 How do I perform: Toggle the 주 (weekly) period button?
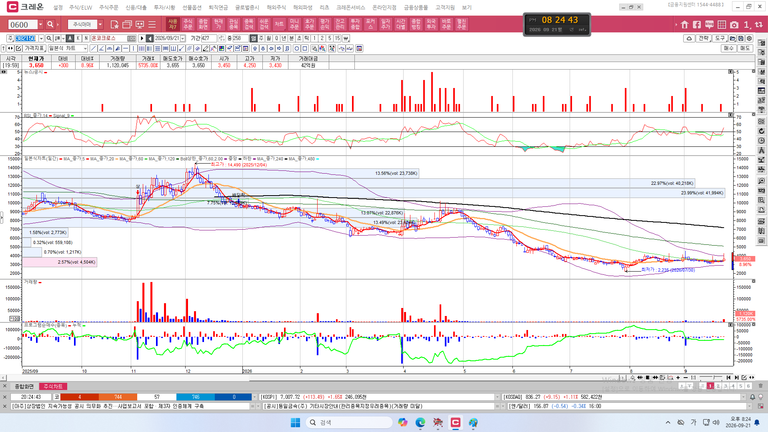pyautogui.click(x=261, y=38)
